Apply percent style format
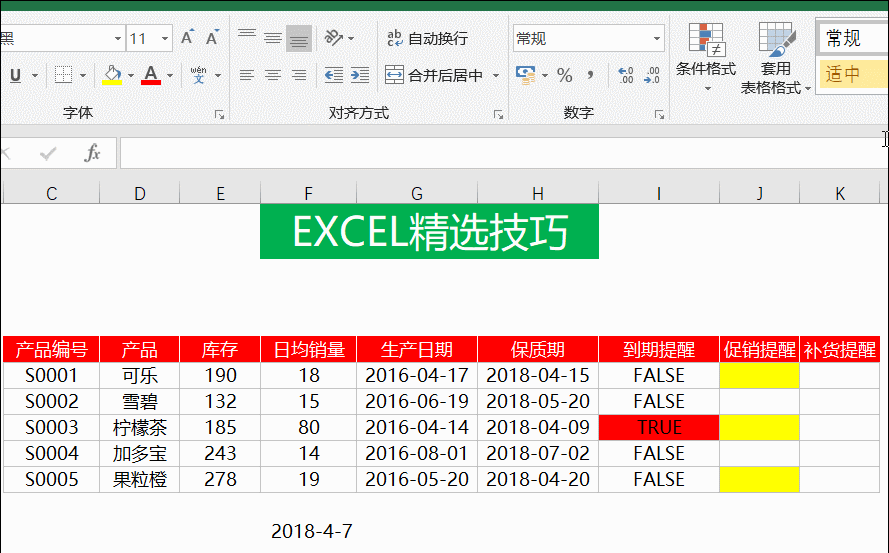Viewport: 889px width, 553px height. pyautogui.click(x=564, y=75)
